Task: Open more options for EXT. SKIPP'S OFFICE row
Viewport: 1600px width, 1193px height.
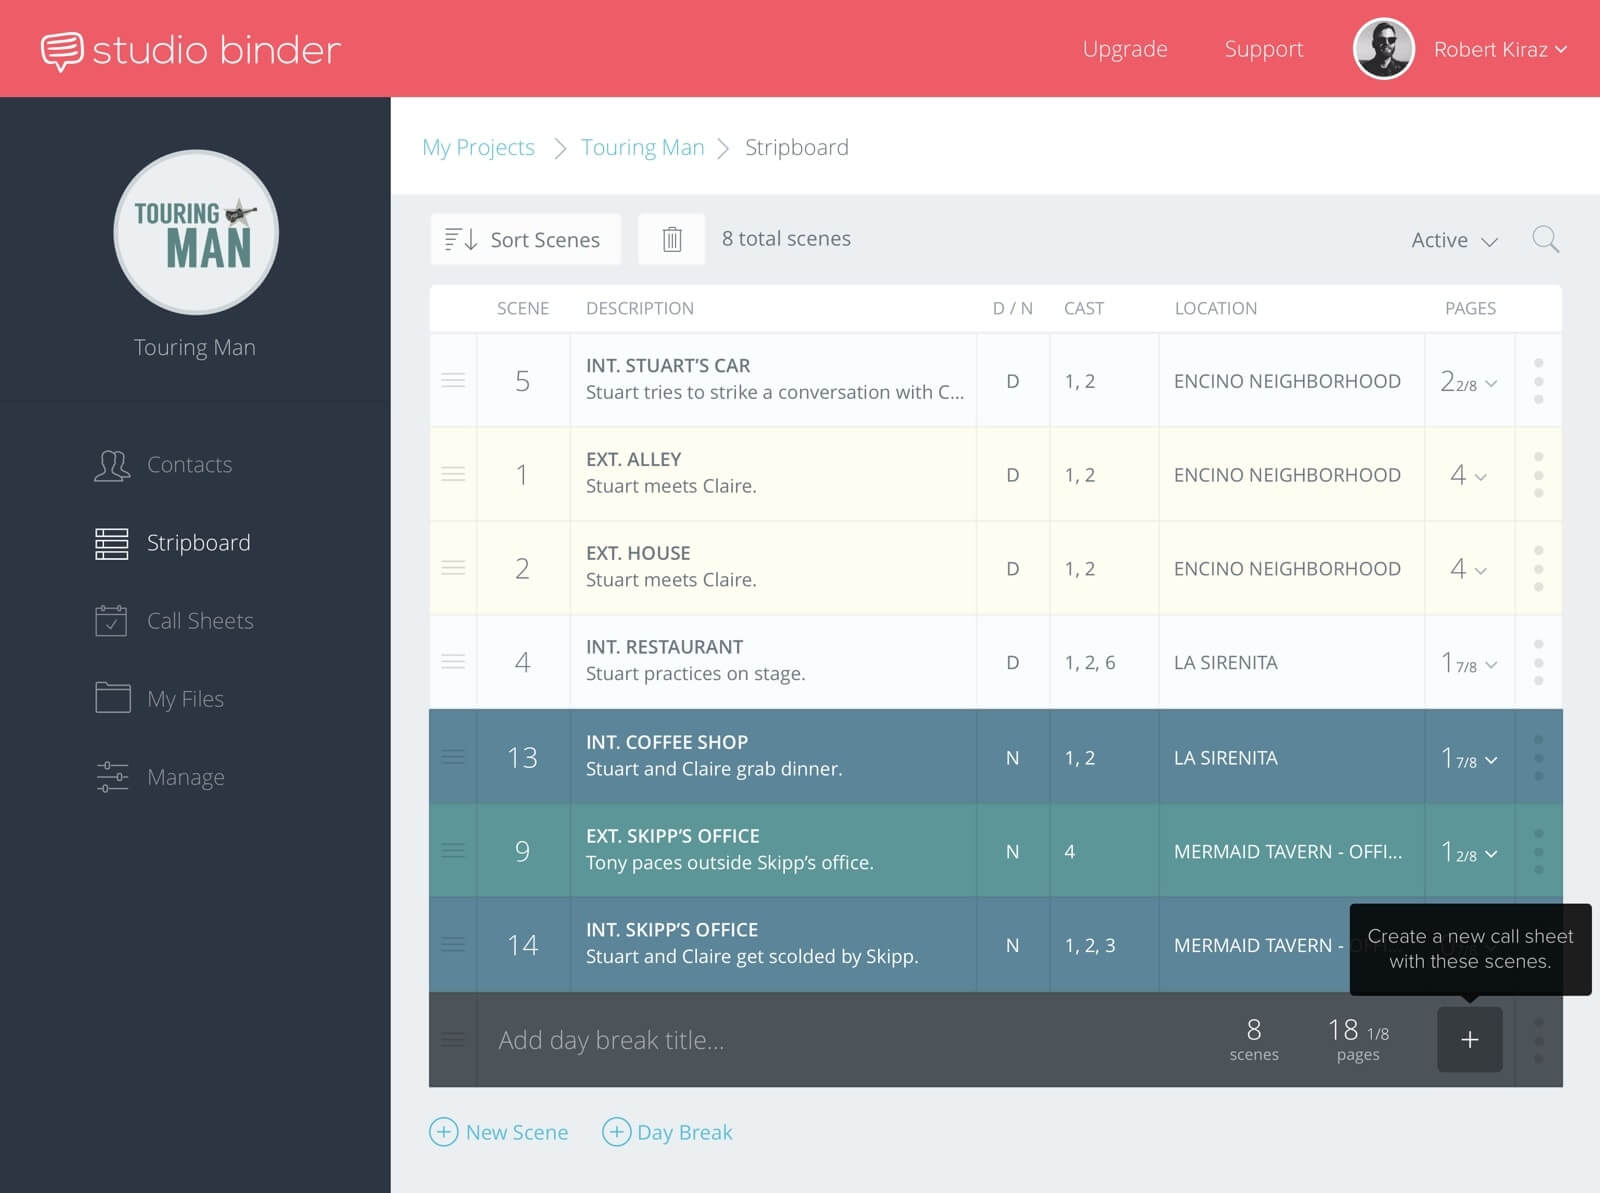Action: [x=1538, y=852]
